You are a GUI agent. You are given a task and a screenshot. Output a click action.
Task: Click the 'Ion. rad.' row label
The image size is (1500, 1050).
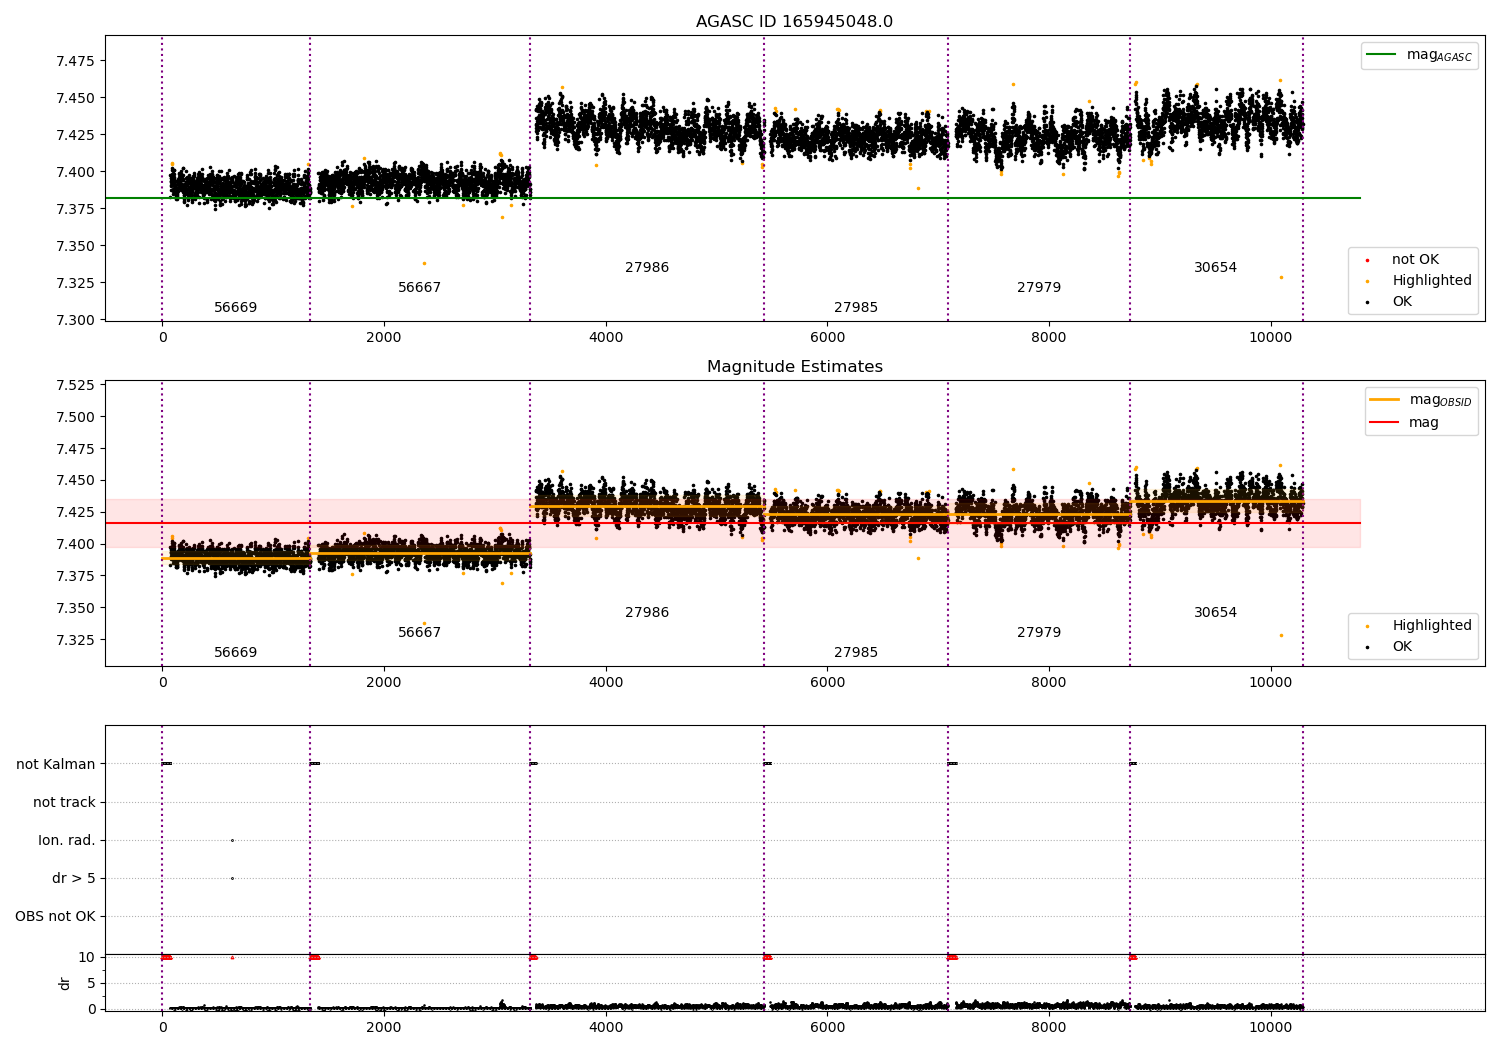click(67, 841)
